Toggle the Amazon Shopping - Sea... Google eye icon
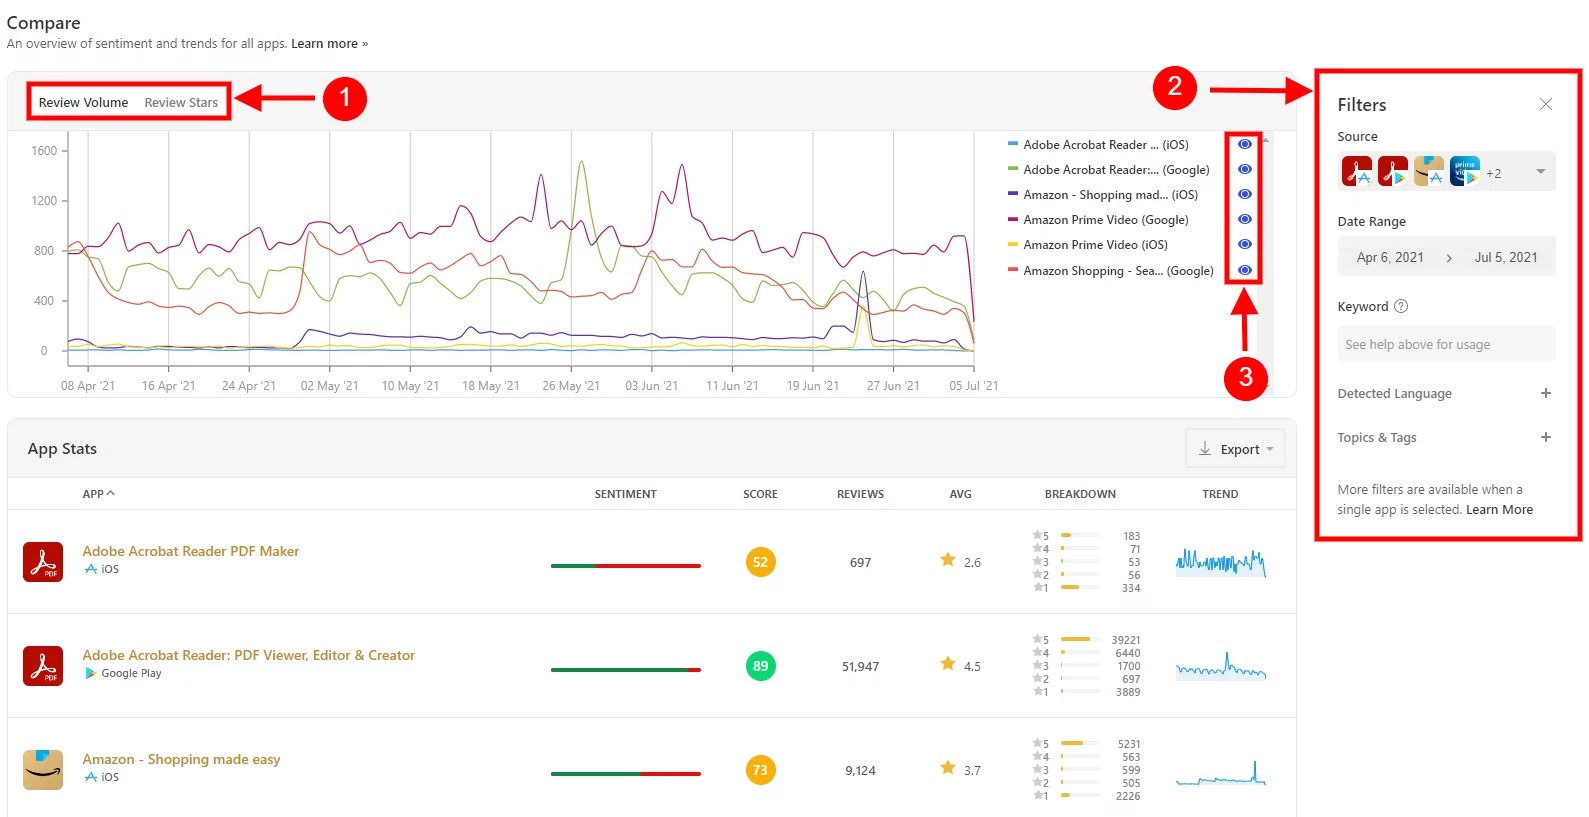Screen dimensions: 1589x817 1245,270
